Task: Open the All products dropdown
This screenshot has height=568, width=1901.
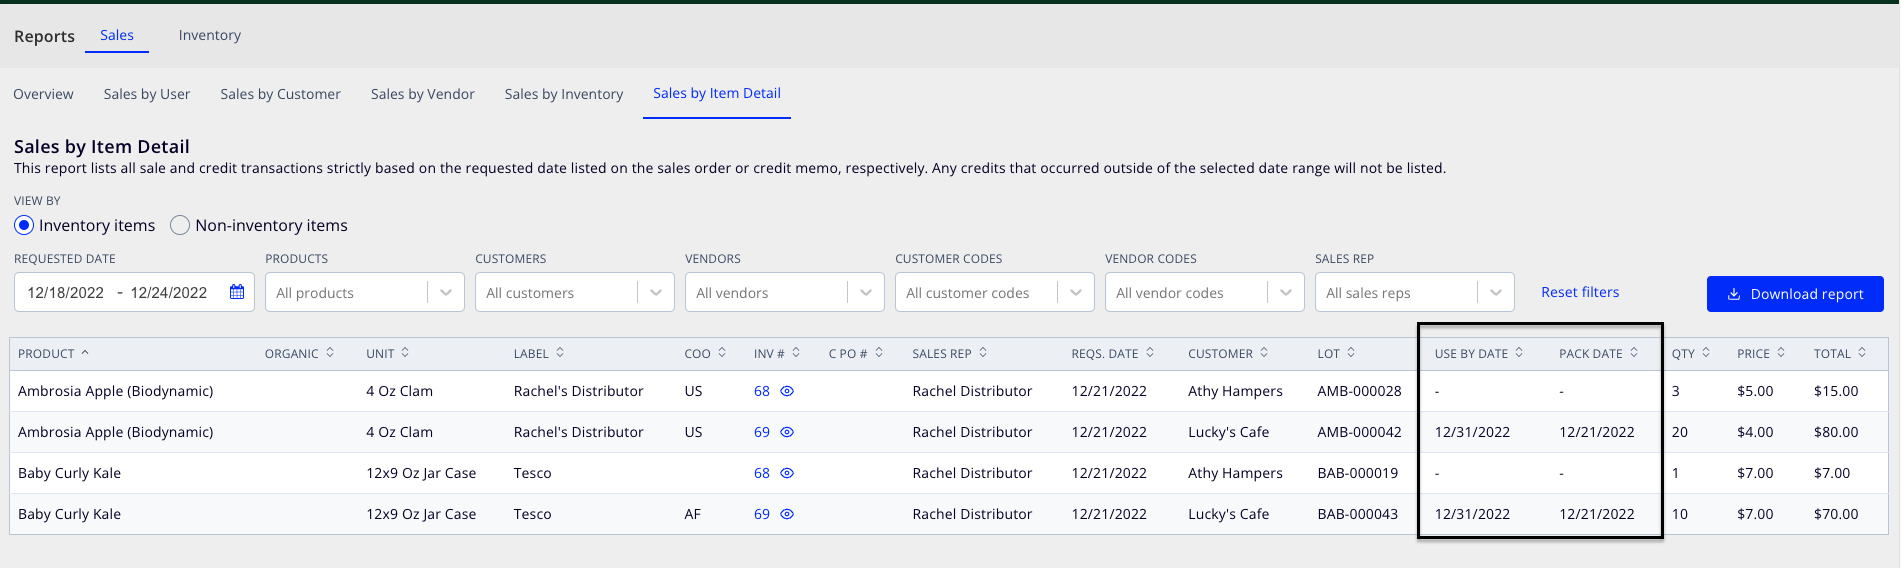Action: 364,292
